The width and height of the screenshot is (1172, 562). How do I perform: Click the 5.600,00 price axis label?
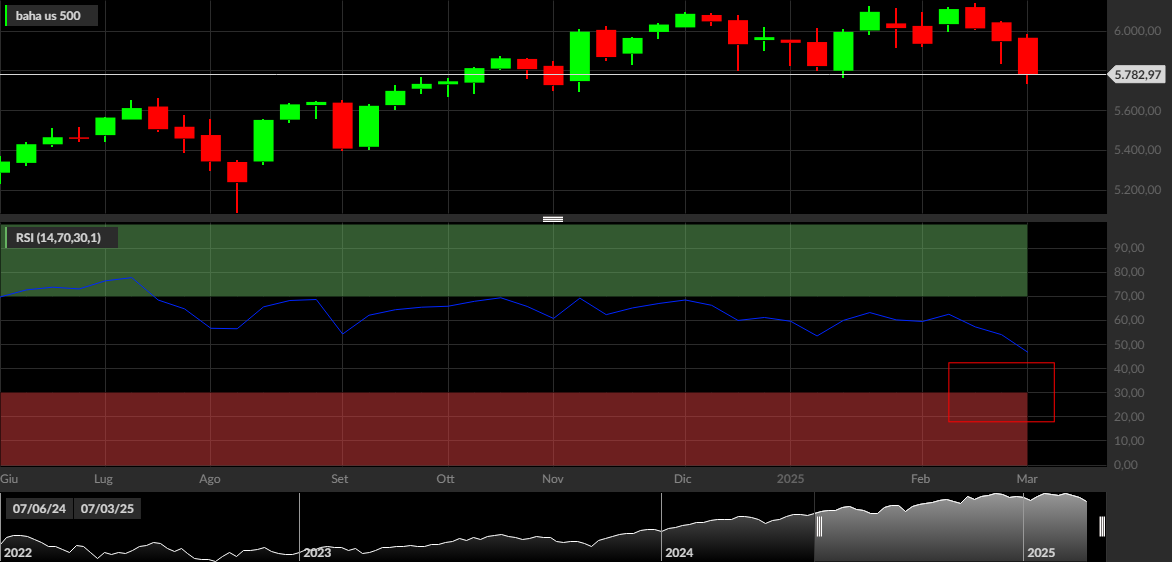click(x=1138, y=111)
